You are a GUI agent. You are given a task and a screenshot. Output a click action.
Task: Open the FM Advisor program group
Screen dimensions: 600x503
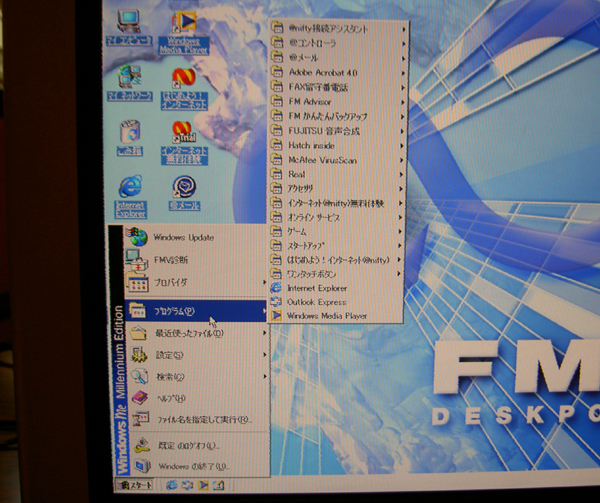(x=338, y=102)
